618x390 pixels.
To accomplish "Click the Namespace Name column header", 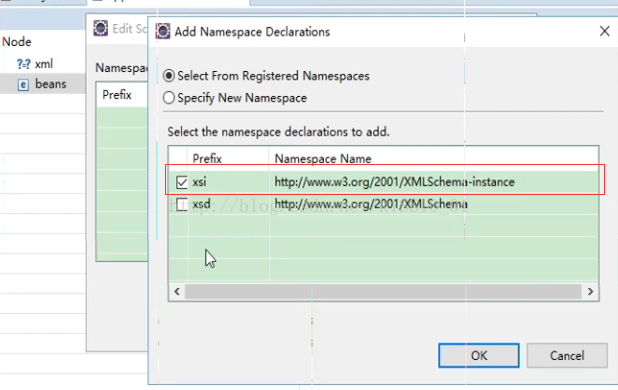I will tap(323, 158).
